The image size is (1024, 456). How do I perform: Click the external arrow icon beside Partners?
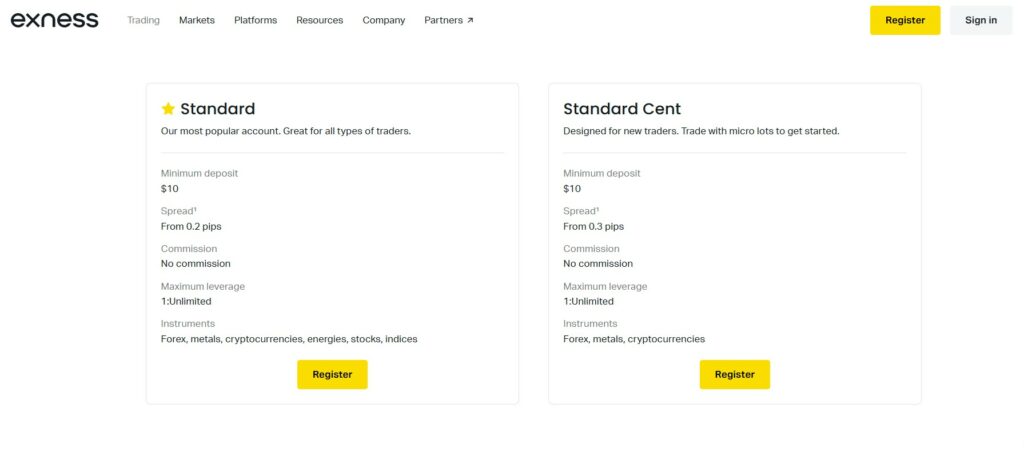tap(470, 20)
